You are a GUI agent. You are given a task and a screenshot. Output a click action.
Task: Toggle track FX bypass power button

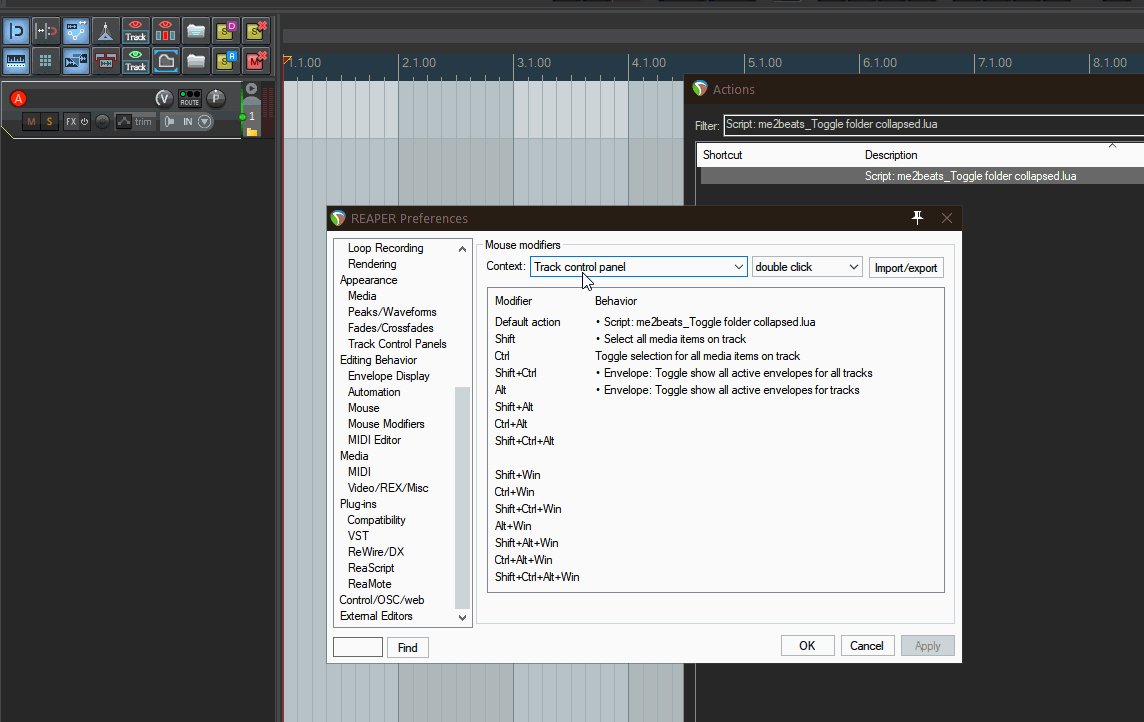point(85,122)
